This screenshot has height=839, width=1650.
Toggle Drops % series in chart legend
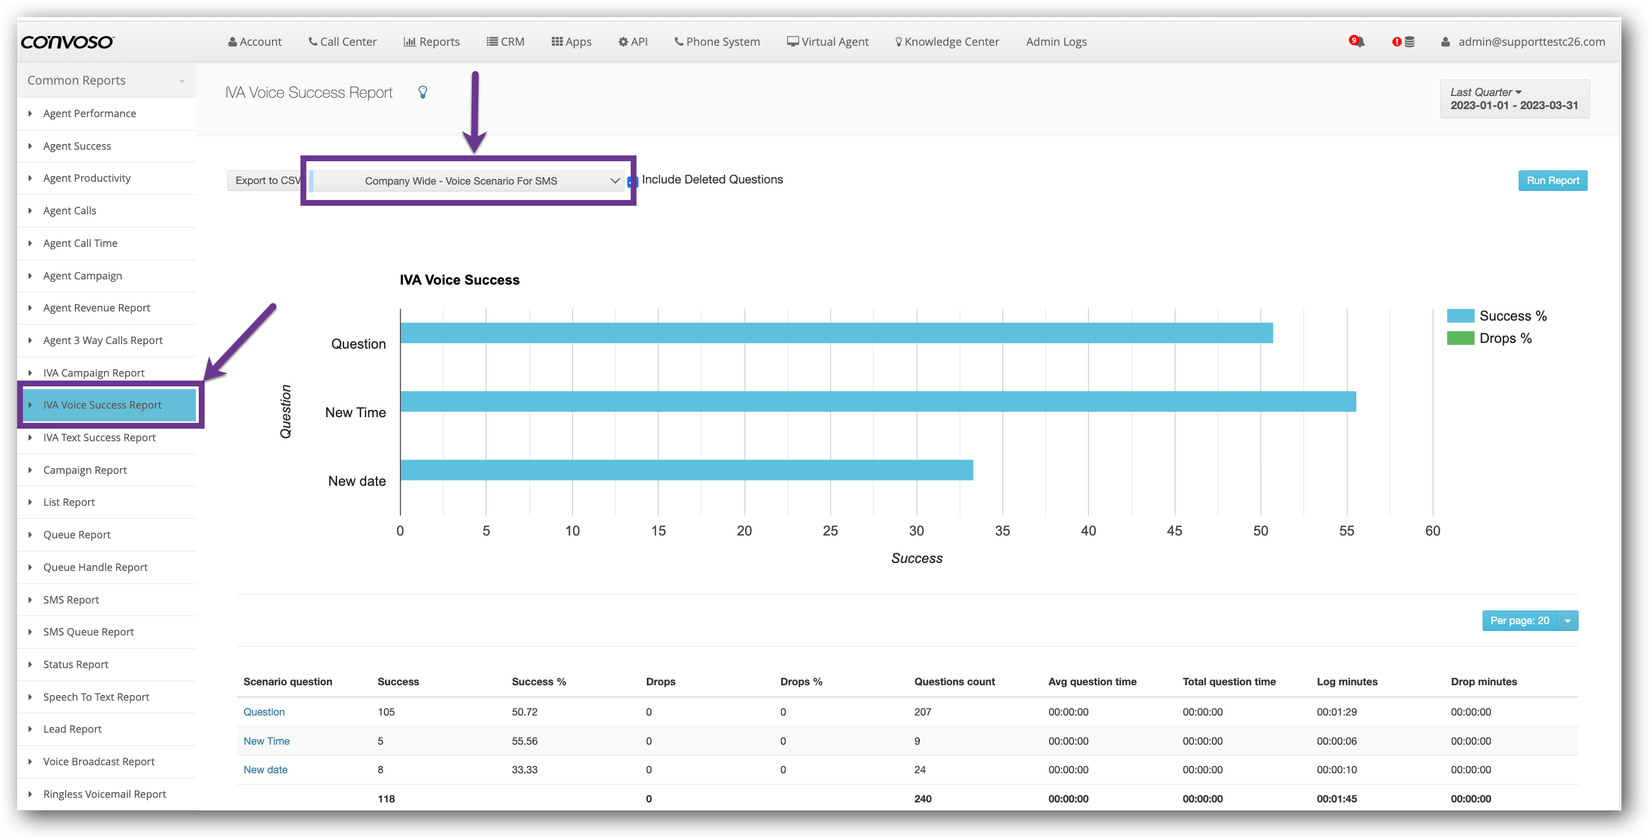tap(1490, 339)
